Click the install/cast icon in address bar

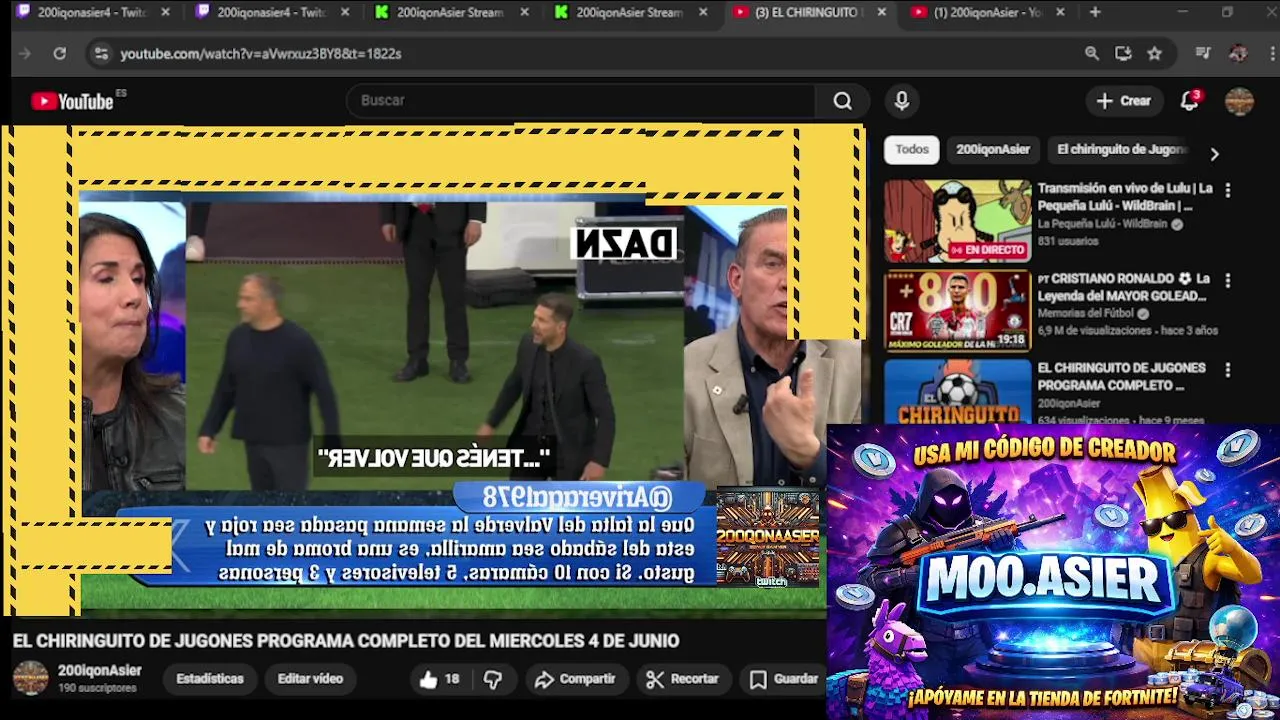point(1123,53)
